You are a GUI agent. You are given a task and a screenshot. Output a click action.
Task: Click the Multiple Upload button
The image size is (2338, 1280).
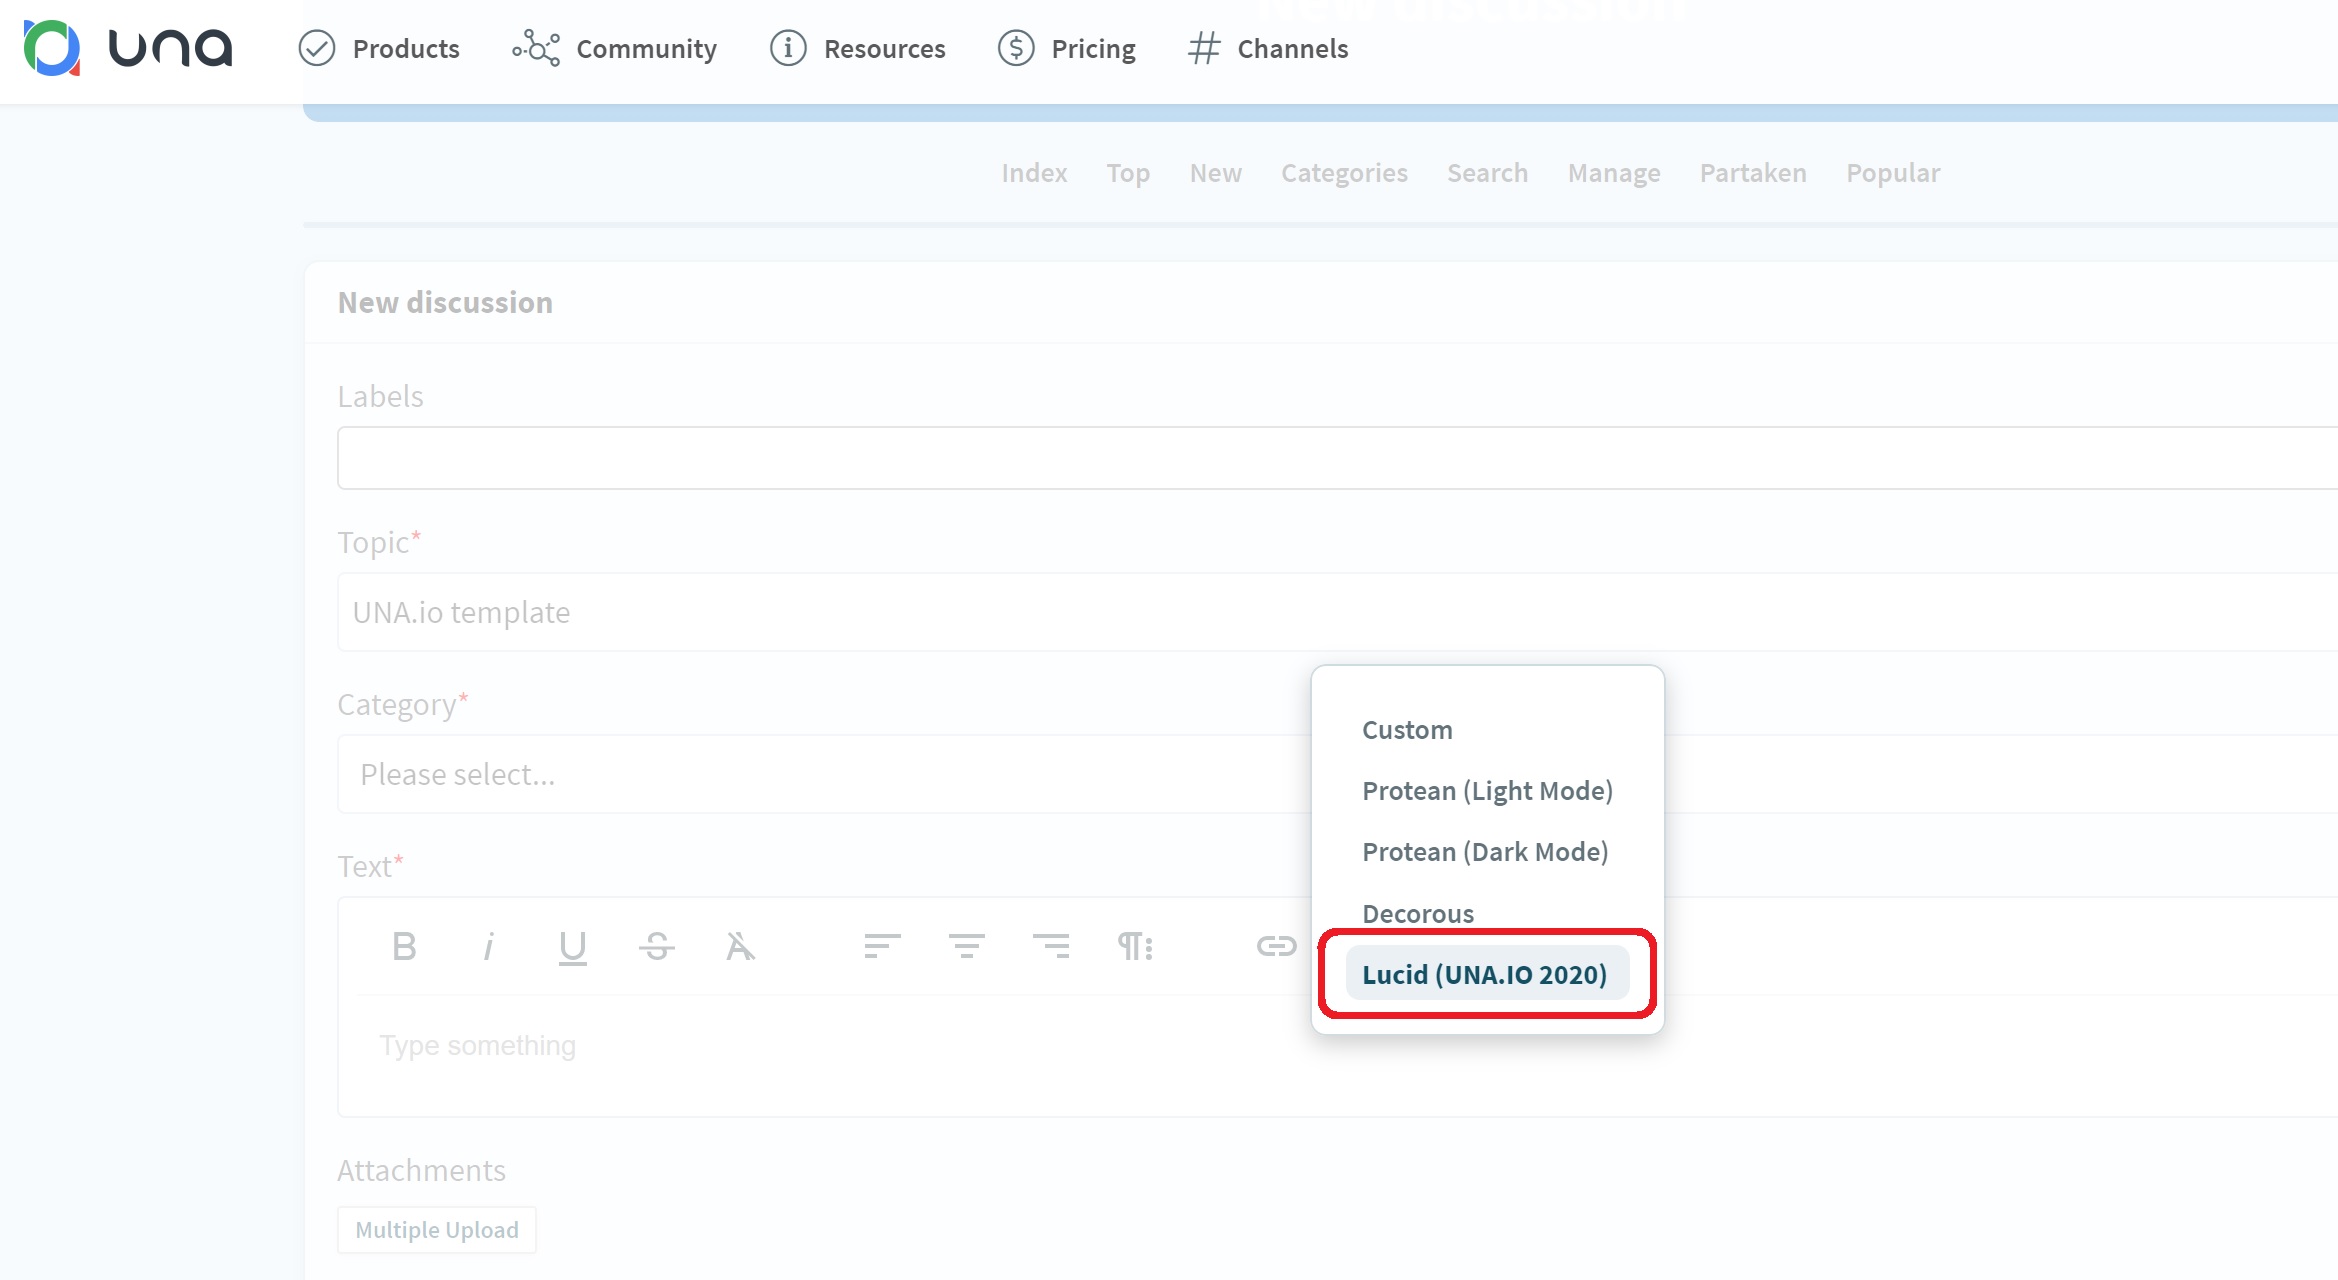(437, 1230)
